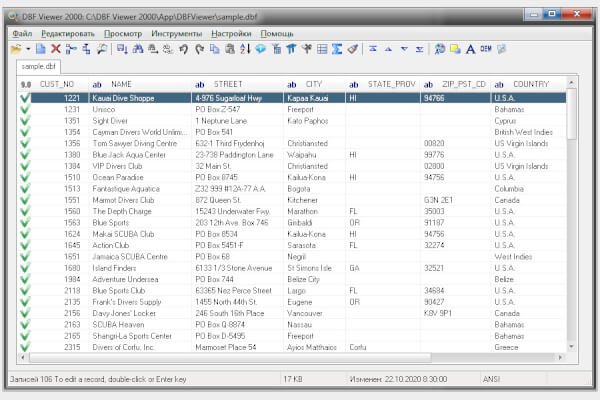
Task: Open the color palette settings icon
Action: (x=440, y=49)
